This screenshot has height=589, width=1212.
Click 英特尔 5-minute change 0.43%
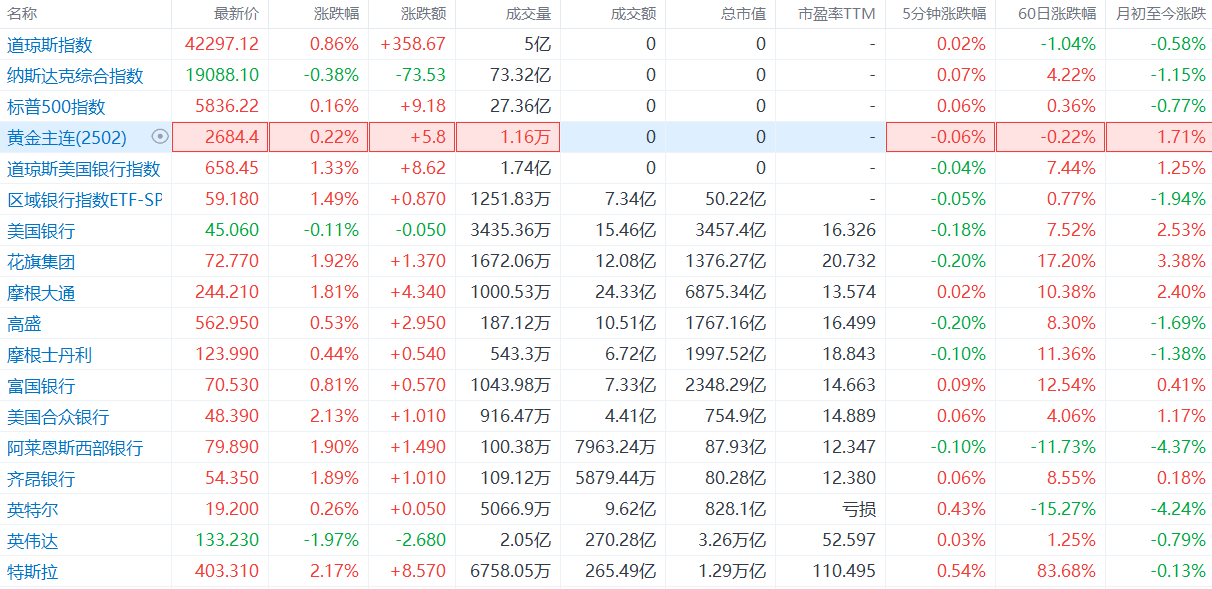(962, 510)
